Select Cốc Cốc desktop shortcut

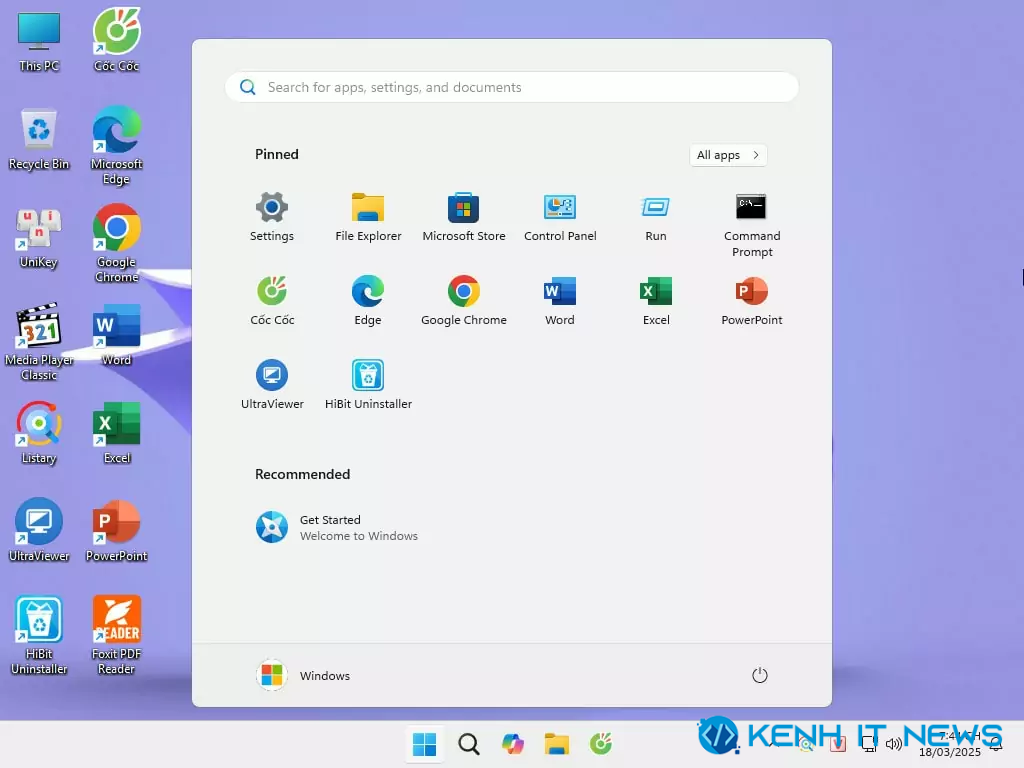tap(116, 40)
